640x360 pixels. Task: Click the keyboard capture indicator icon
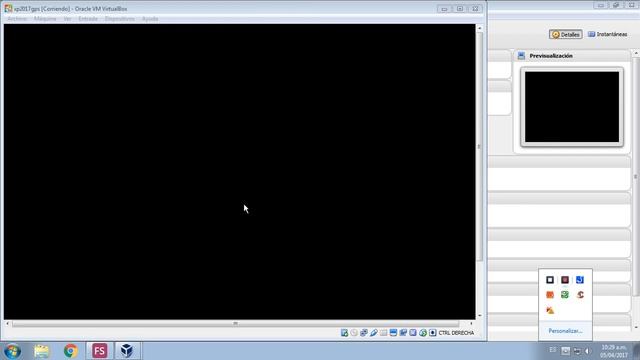433,333
